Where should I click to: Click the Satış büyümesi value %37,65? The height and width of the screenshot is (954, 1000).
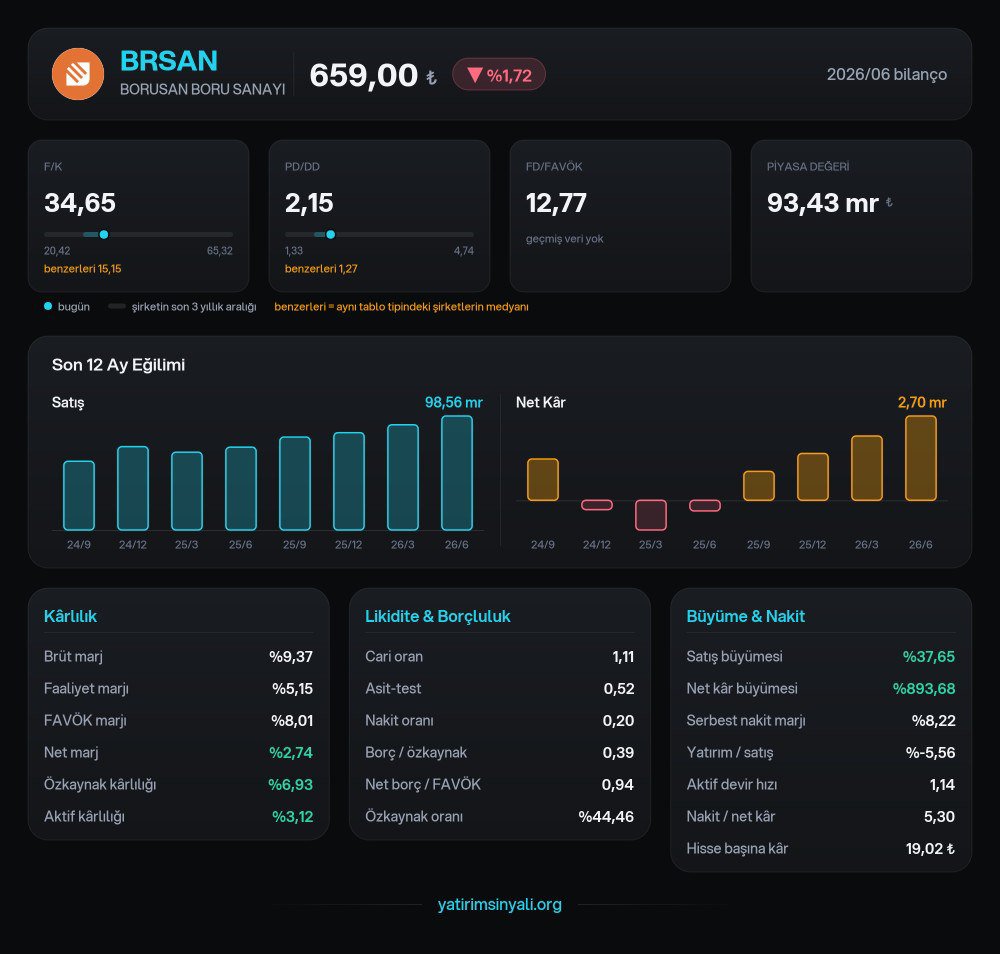tap(929, 657)
